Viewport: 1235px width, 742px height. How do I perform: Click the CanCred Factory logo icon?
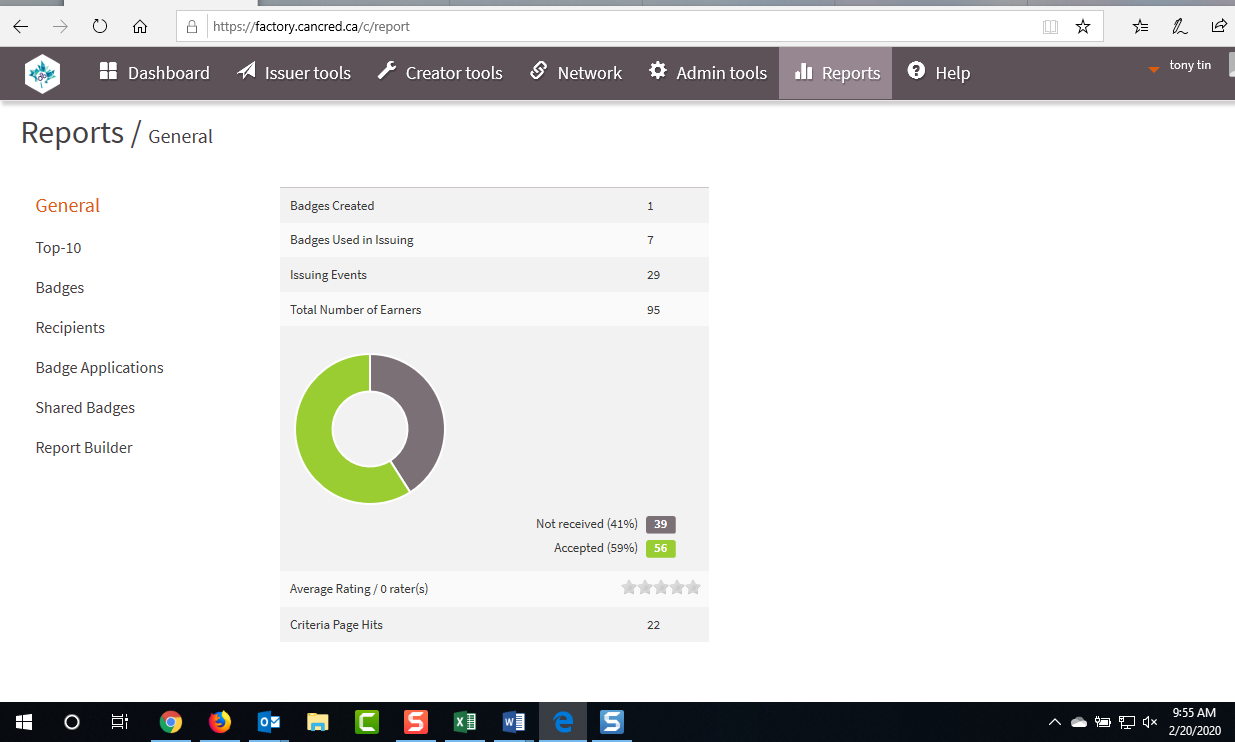[x=42, y=73]
